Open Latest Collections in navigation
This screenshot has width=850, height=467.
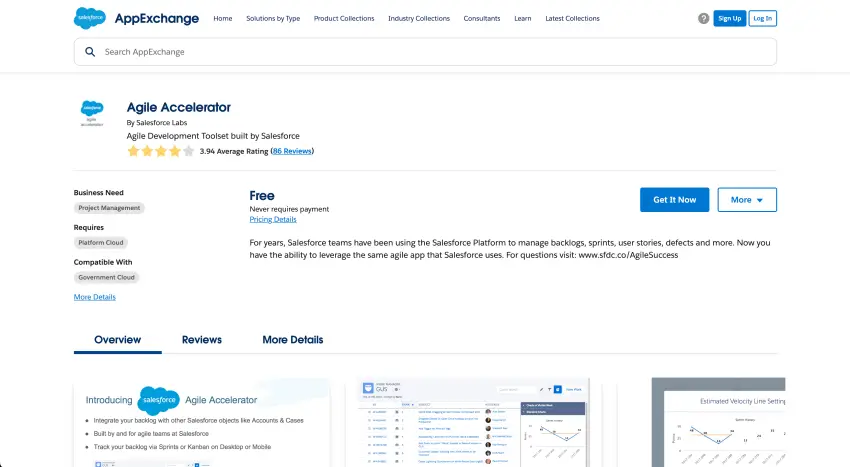pos(572,18)
